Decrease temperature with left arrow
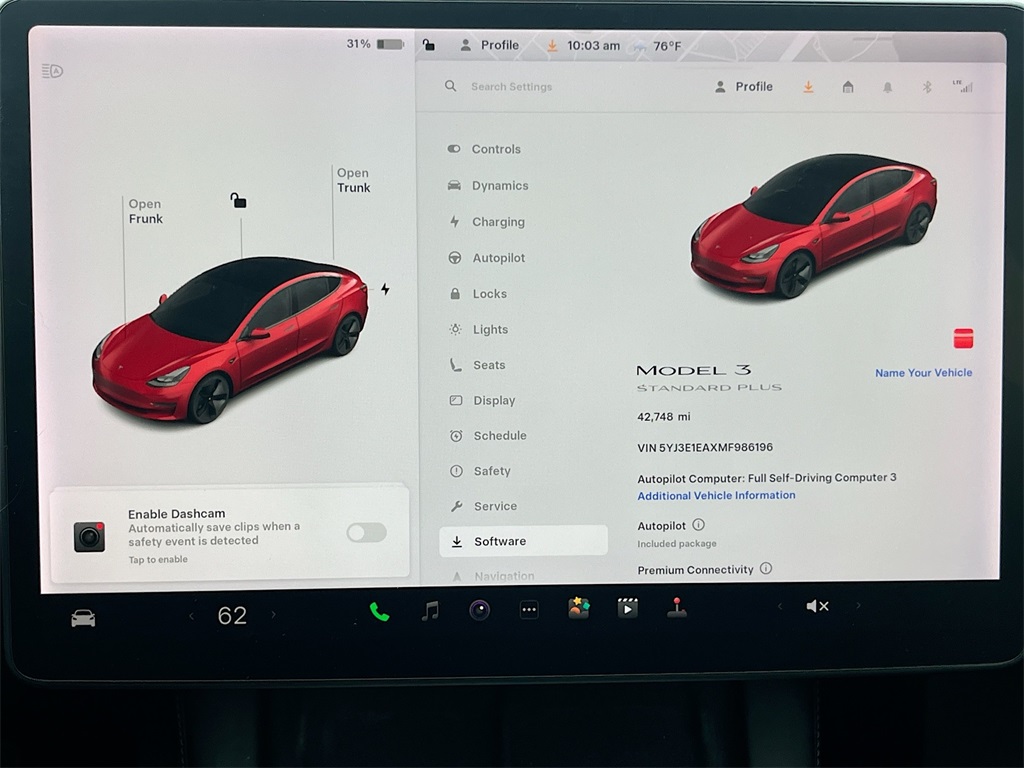 click(x=192, y=616)
